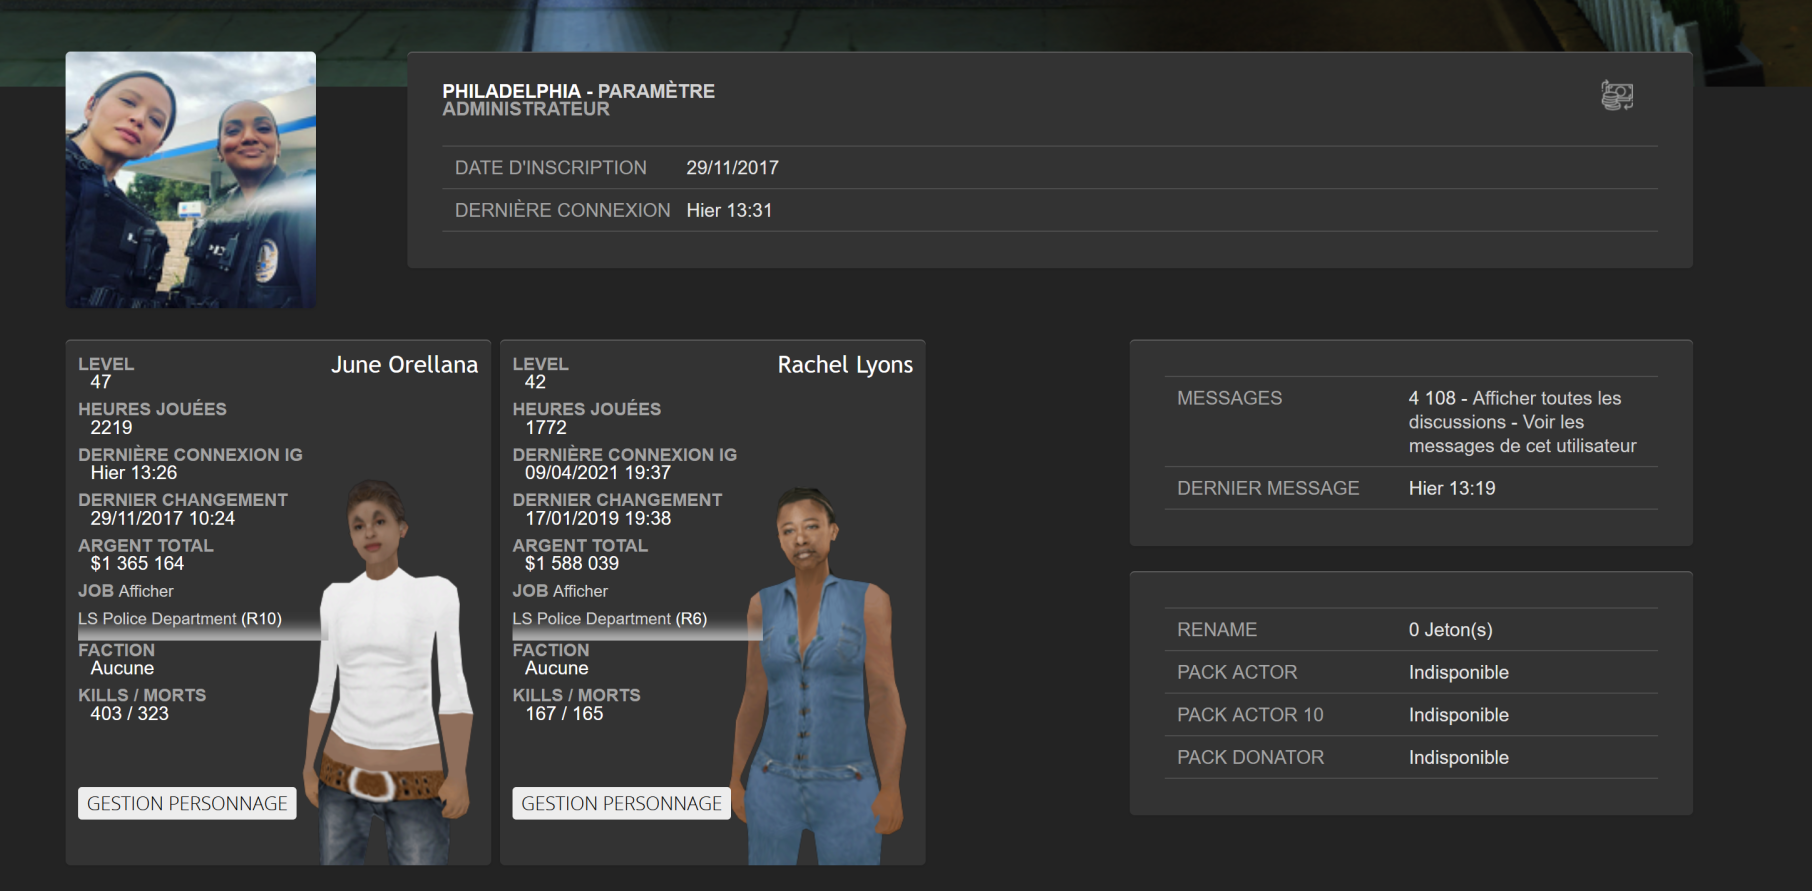Click Voir les messages de cet utilisateur
Viewport: 1812px width, 891px height.
[x=1523, y=434]
